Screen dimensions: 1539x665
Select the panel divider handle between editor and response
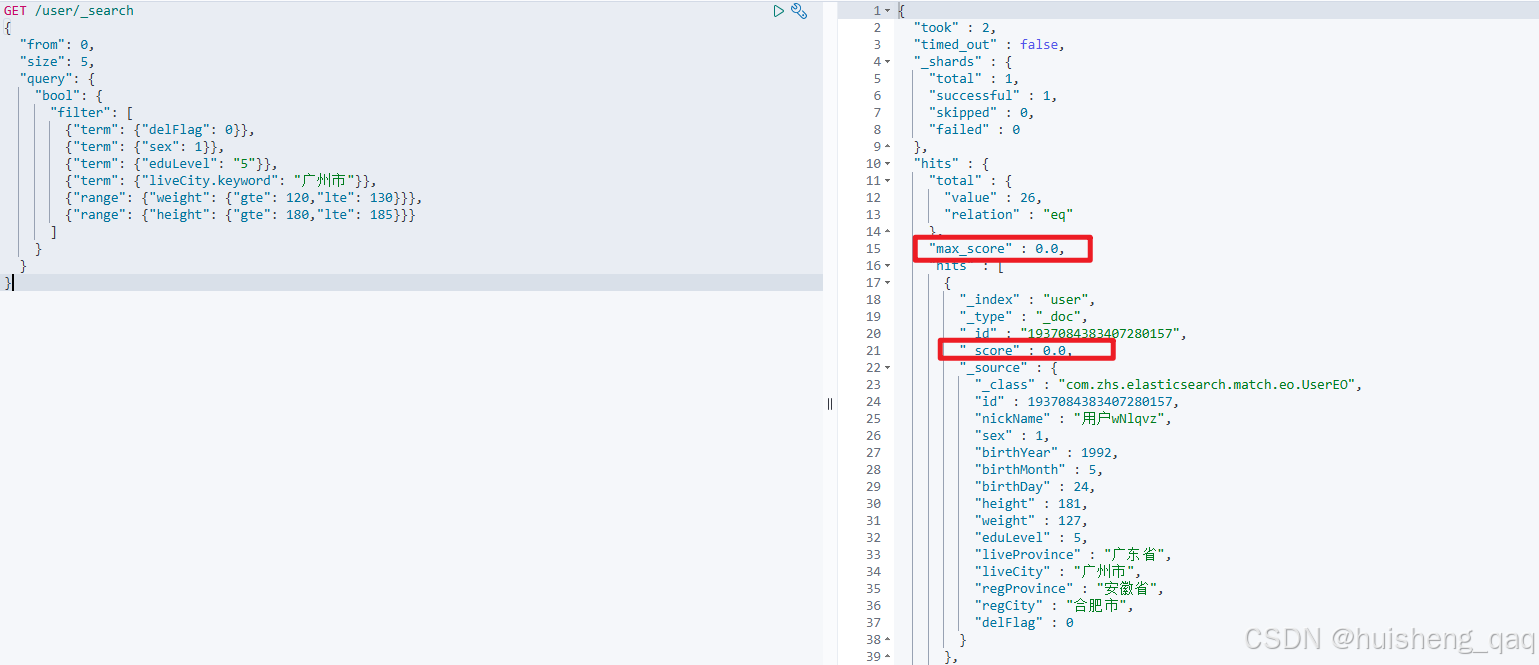pos(830,403)
